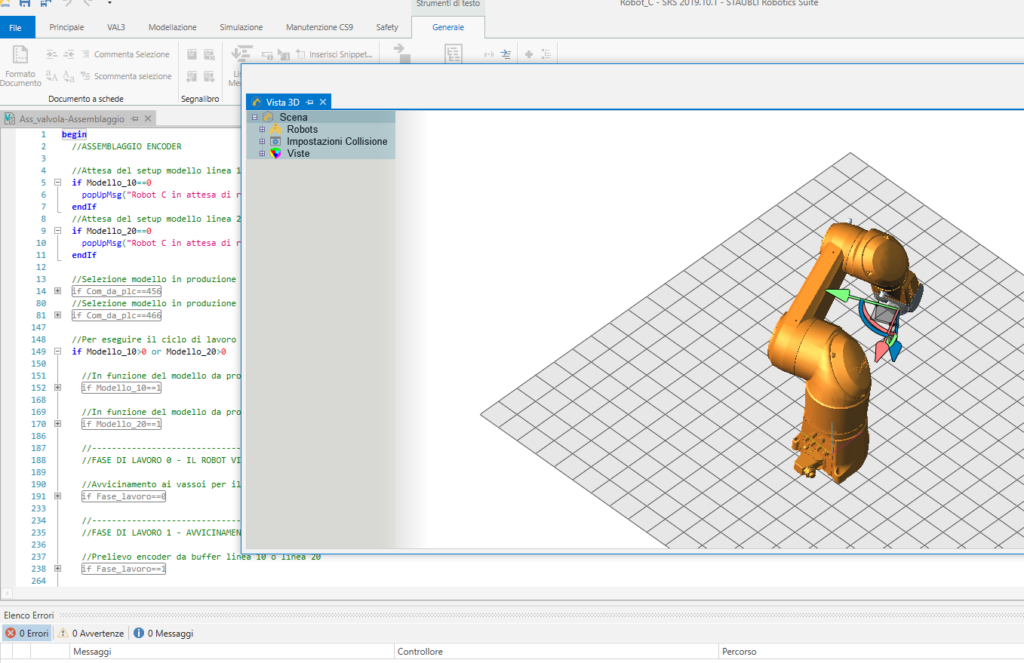Toggle the 0 Avvertenze filter

coord(91,634)
